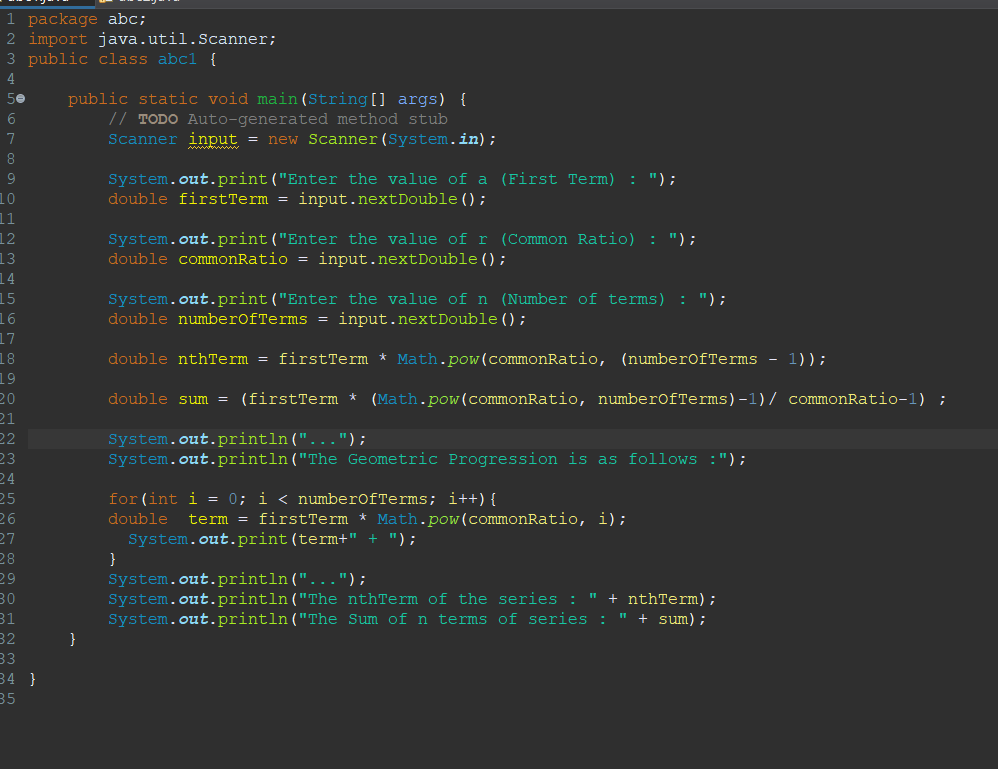Click Math.pow on the sum line

[418, 399]
